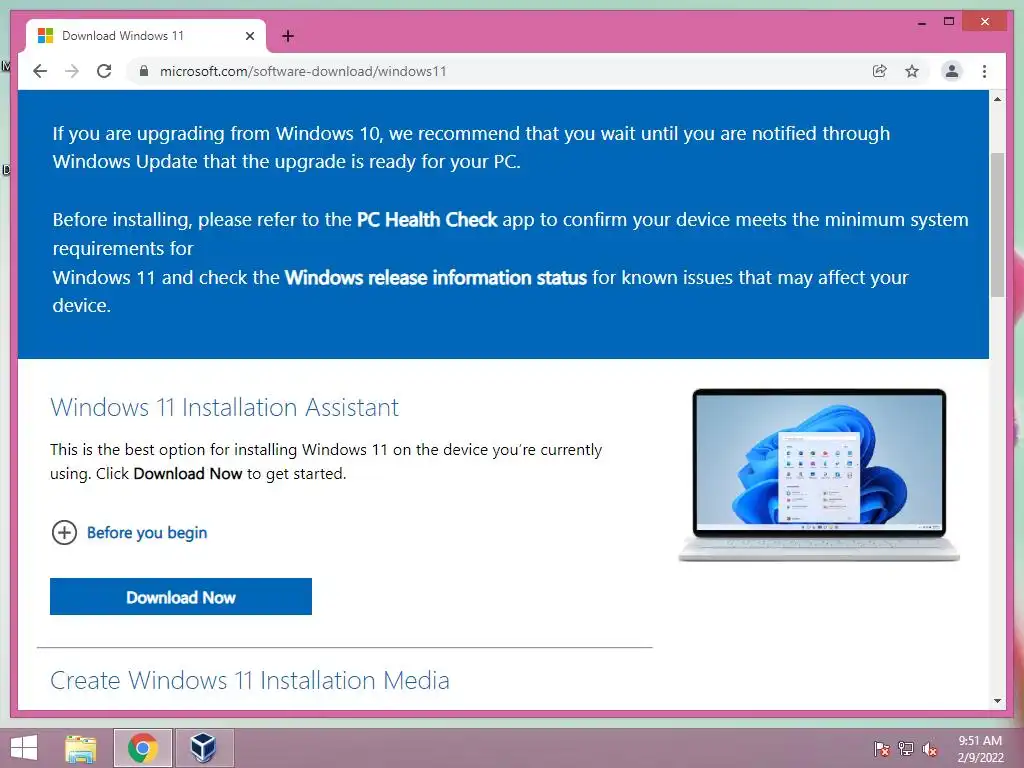This screenshot has width=1024, height=768.
Task: Open File Explorer from the taskbar
Action: point(81,748)
